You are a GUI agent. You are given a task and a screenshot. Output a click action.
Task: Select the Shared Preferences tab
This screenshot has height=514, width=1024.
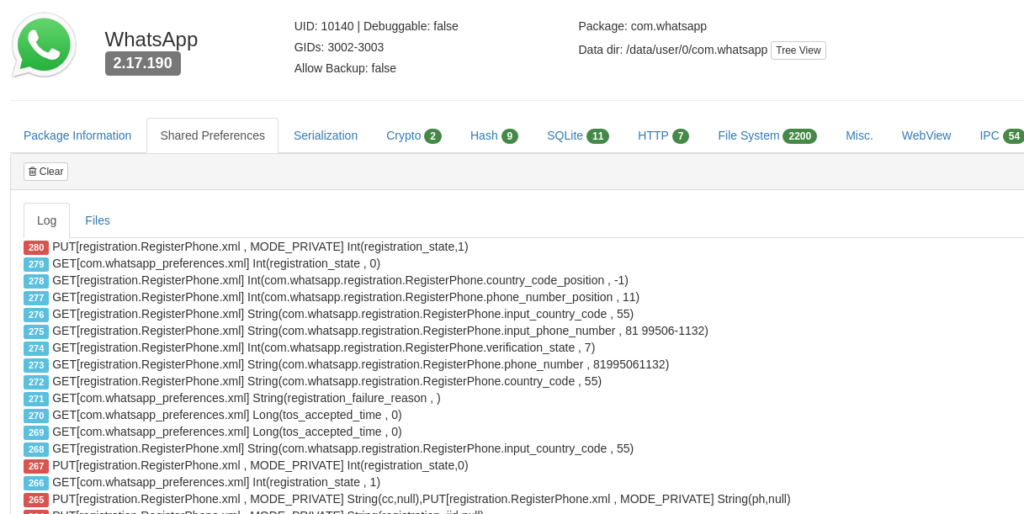(x=212, y=136)
